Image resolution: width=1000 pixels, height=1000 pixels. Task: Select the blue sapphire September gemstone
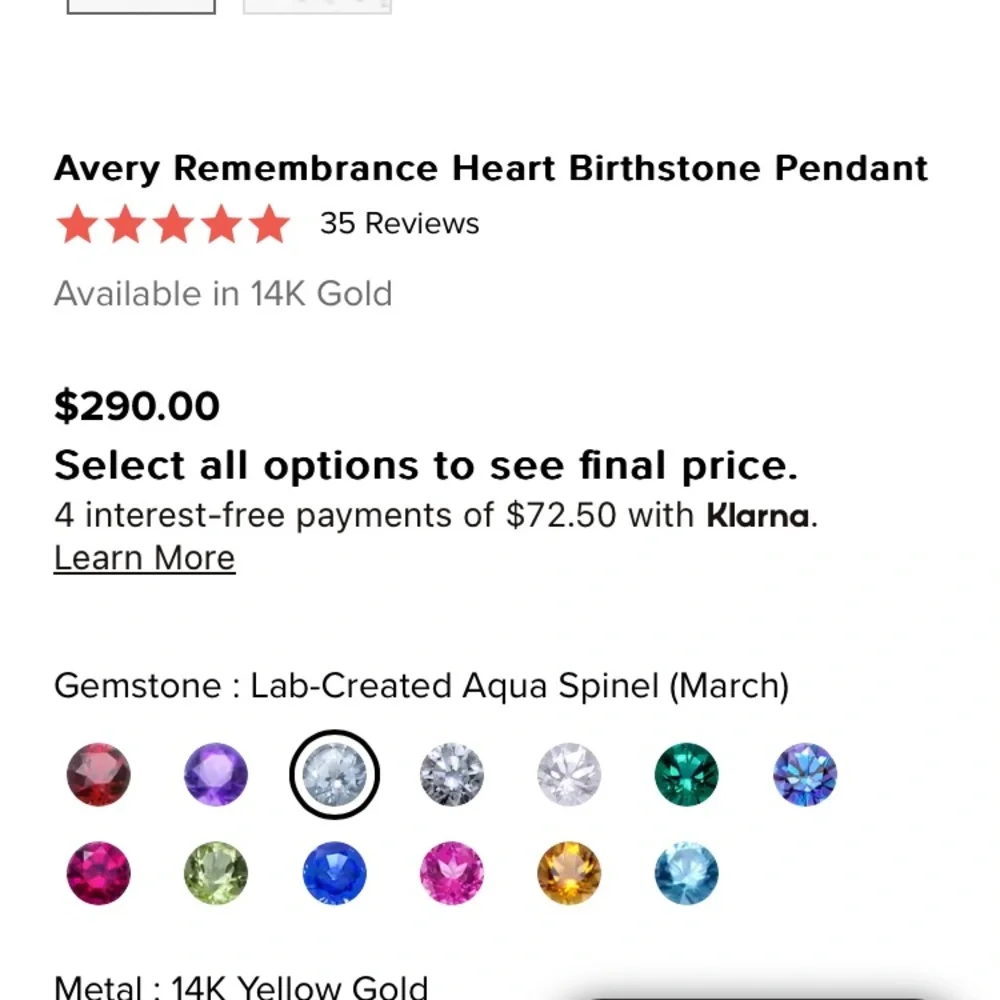coord(335,873)
